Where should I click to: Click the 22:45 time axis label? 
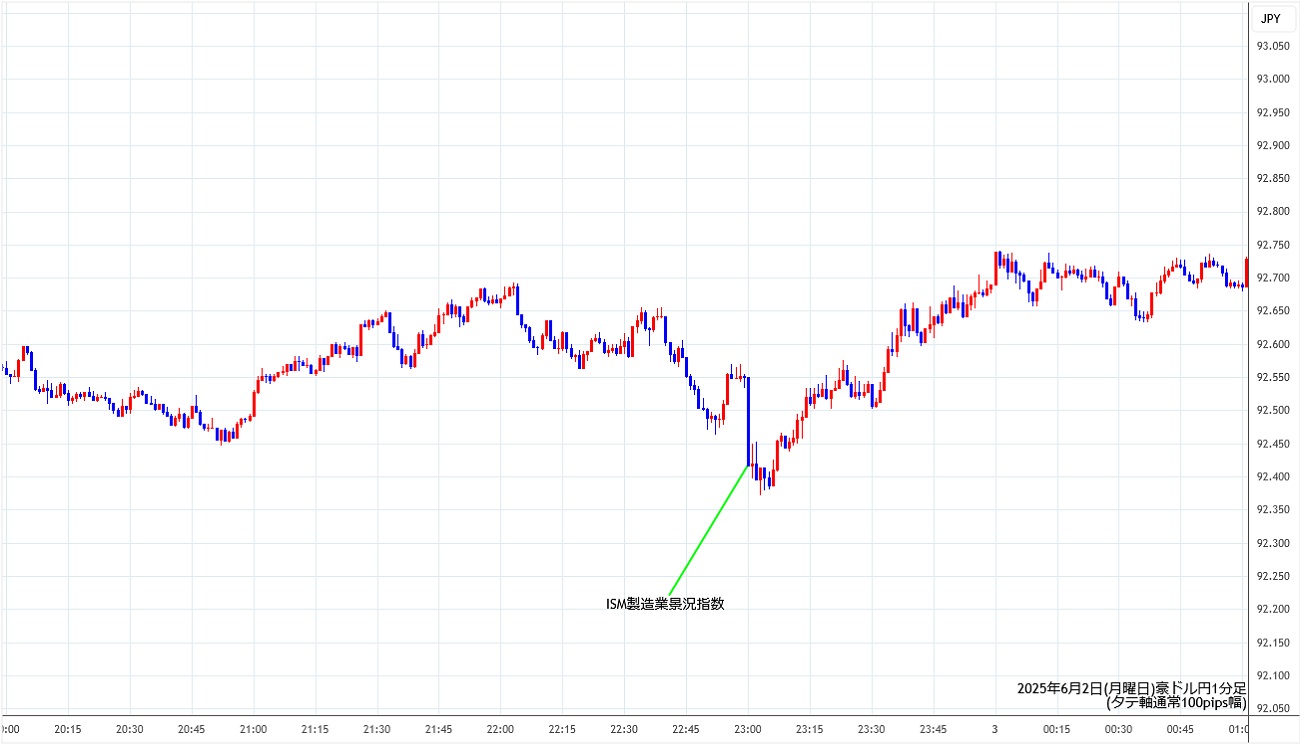pos(687,729)
